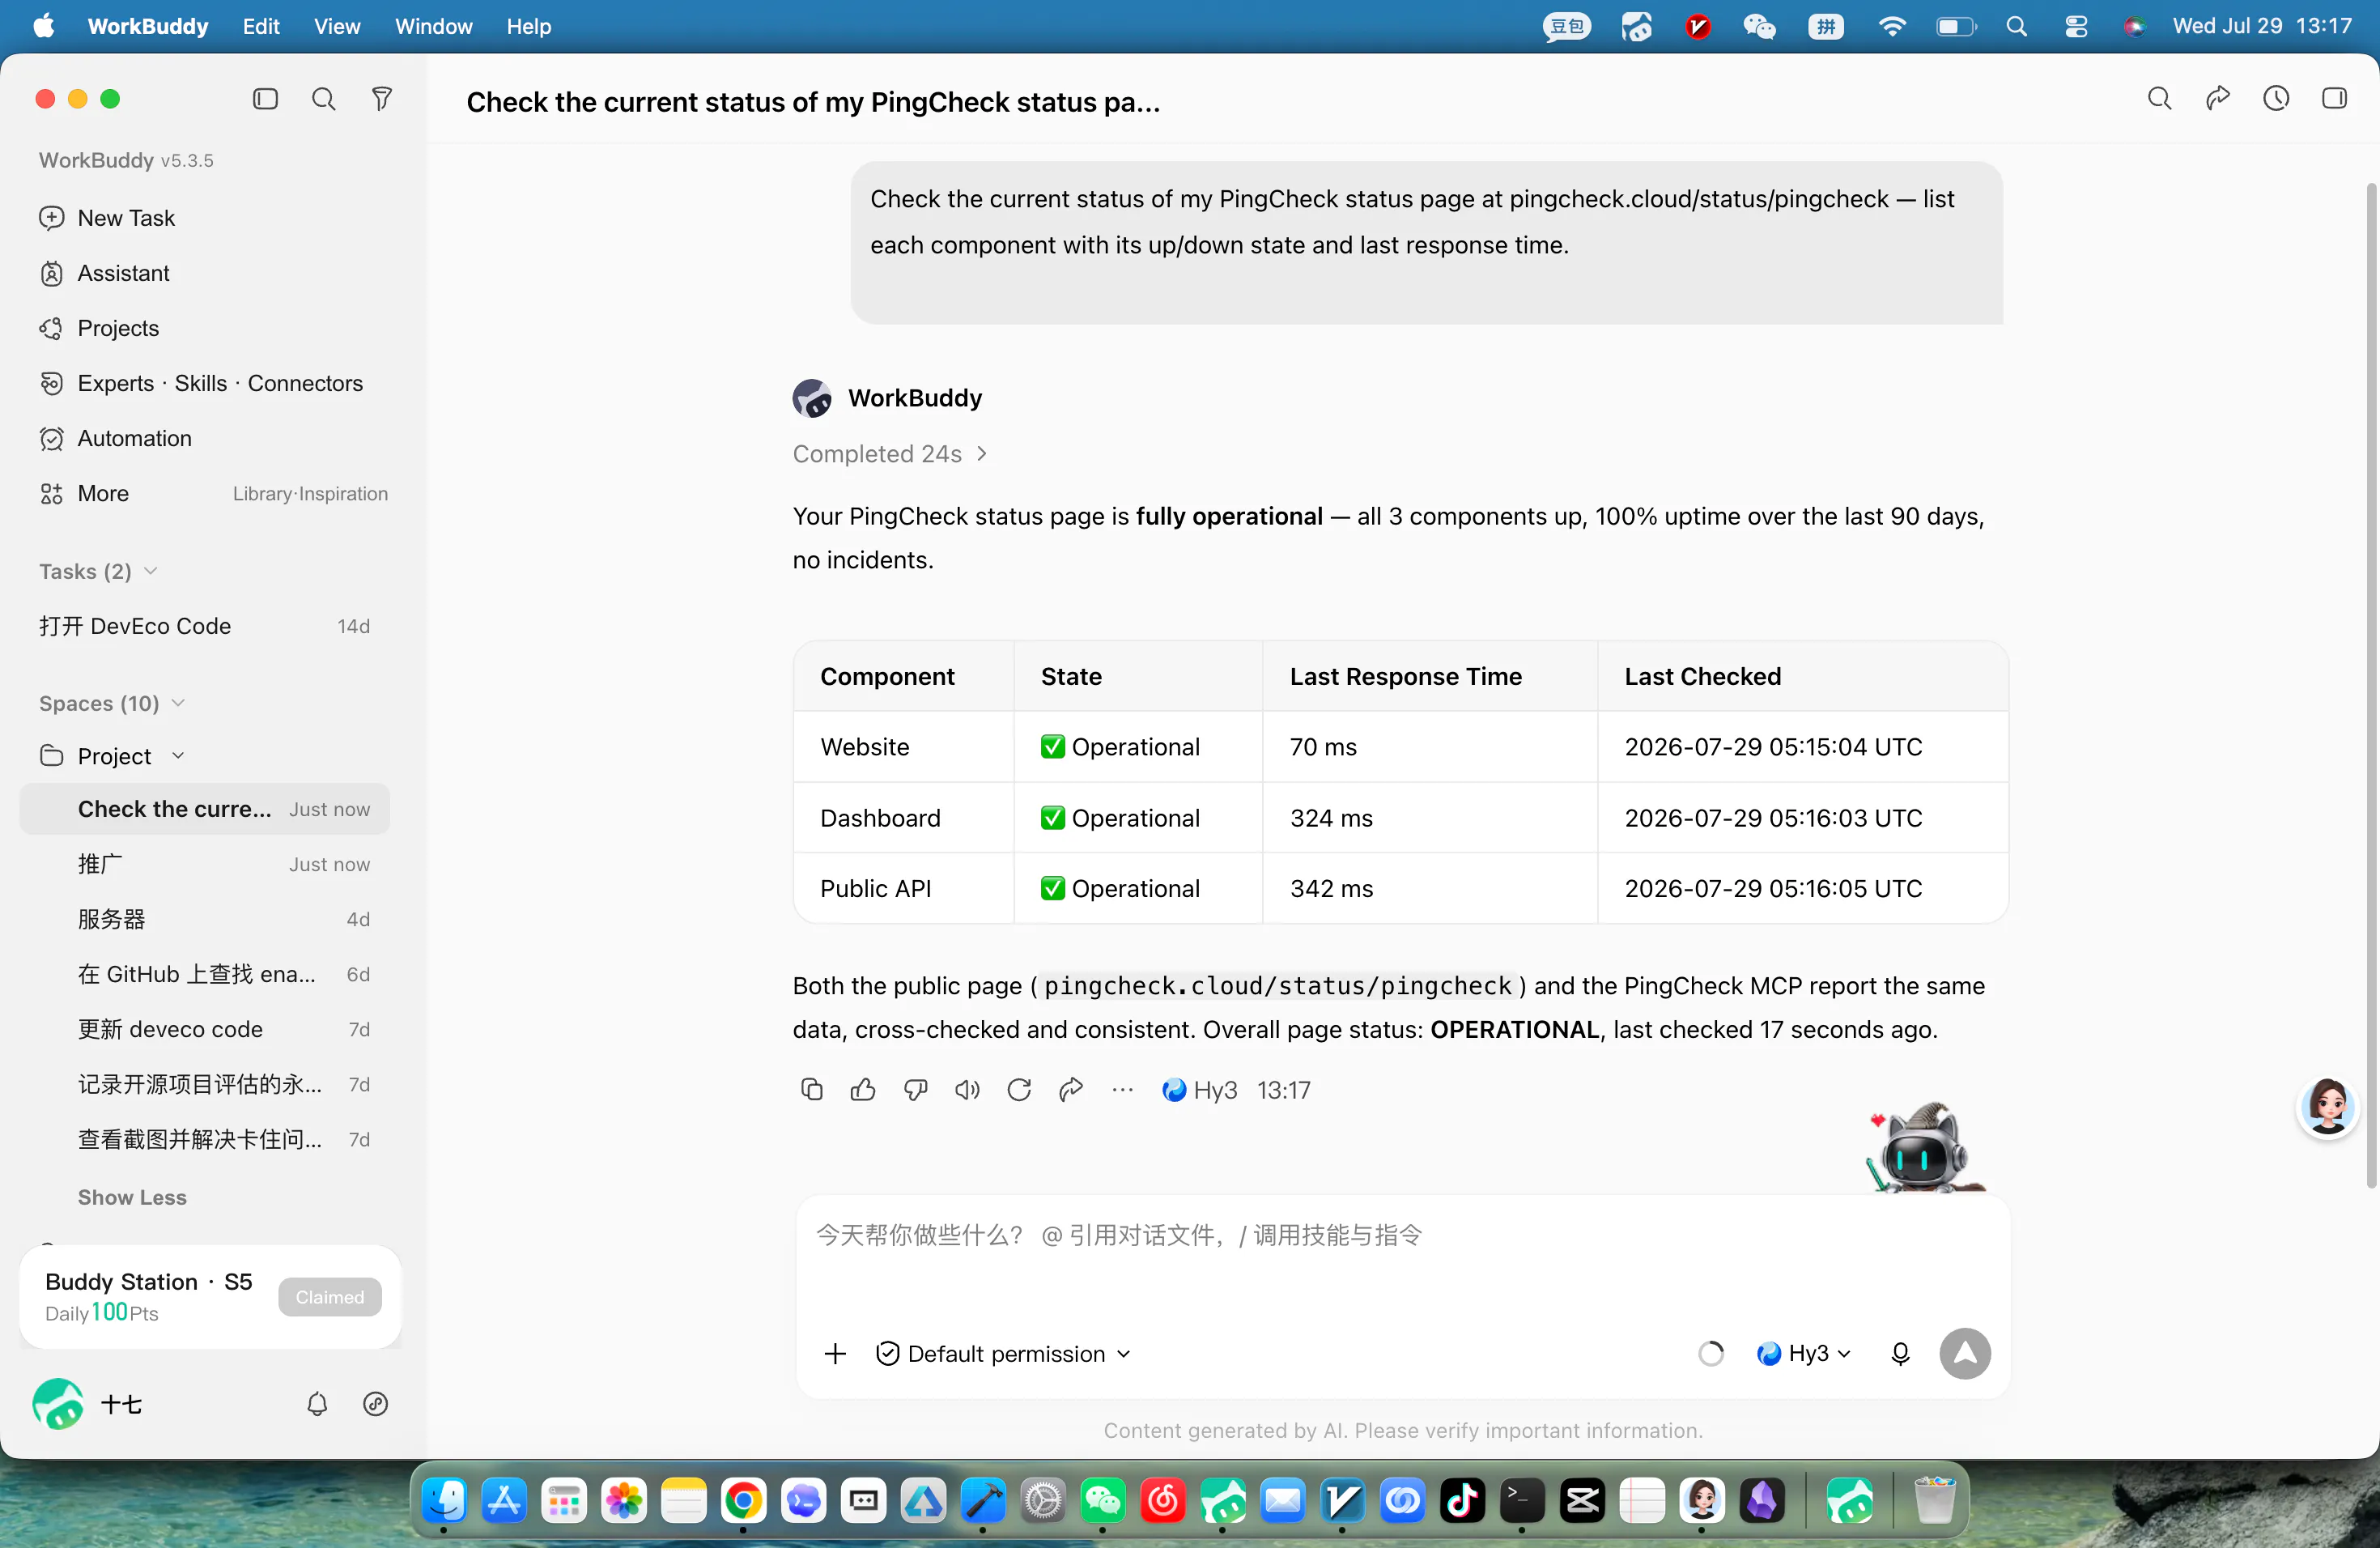Image resolution: width=2380 pixels, height=1548 pixels.
Task: Launch TikTok from the Dock
Action: (x=1462, y=1500)
